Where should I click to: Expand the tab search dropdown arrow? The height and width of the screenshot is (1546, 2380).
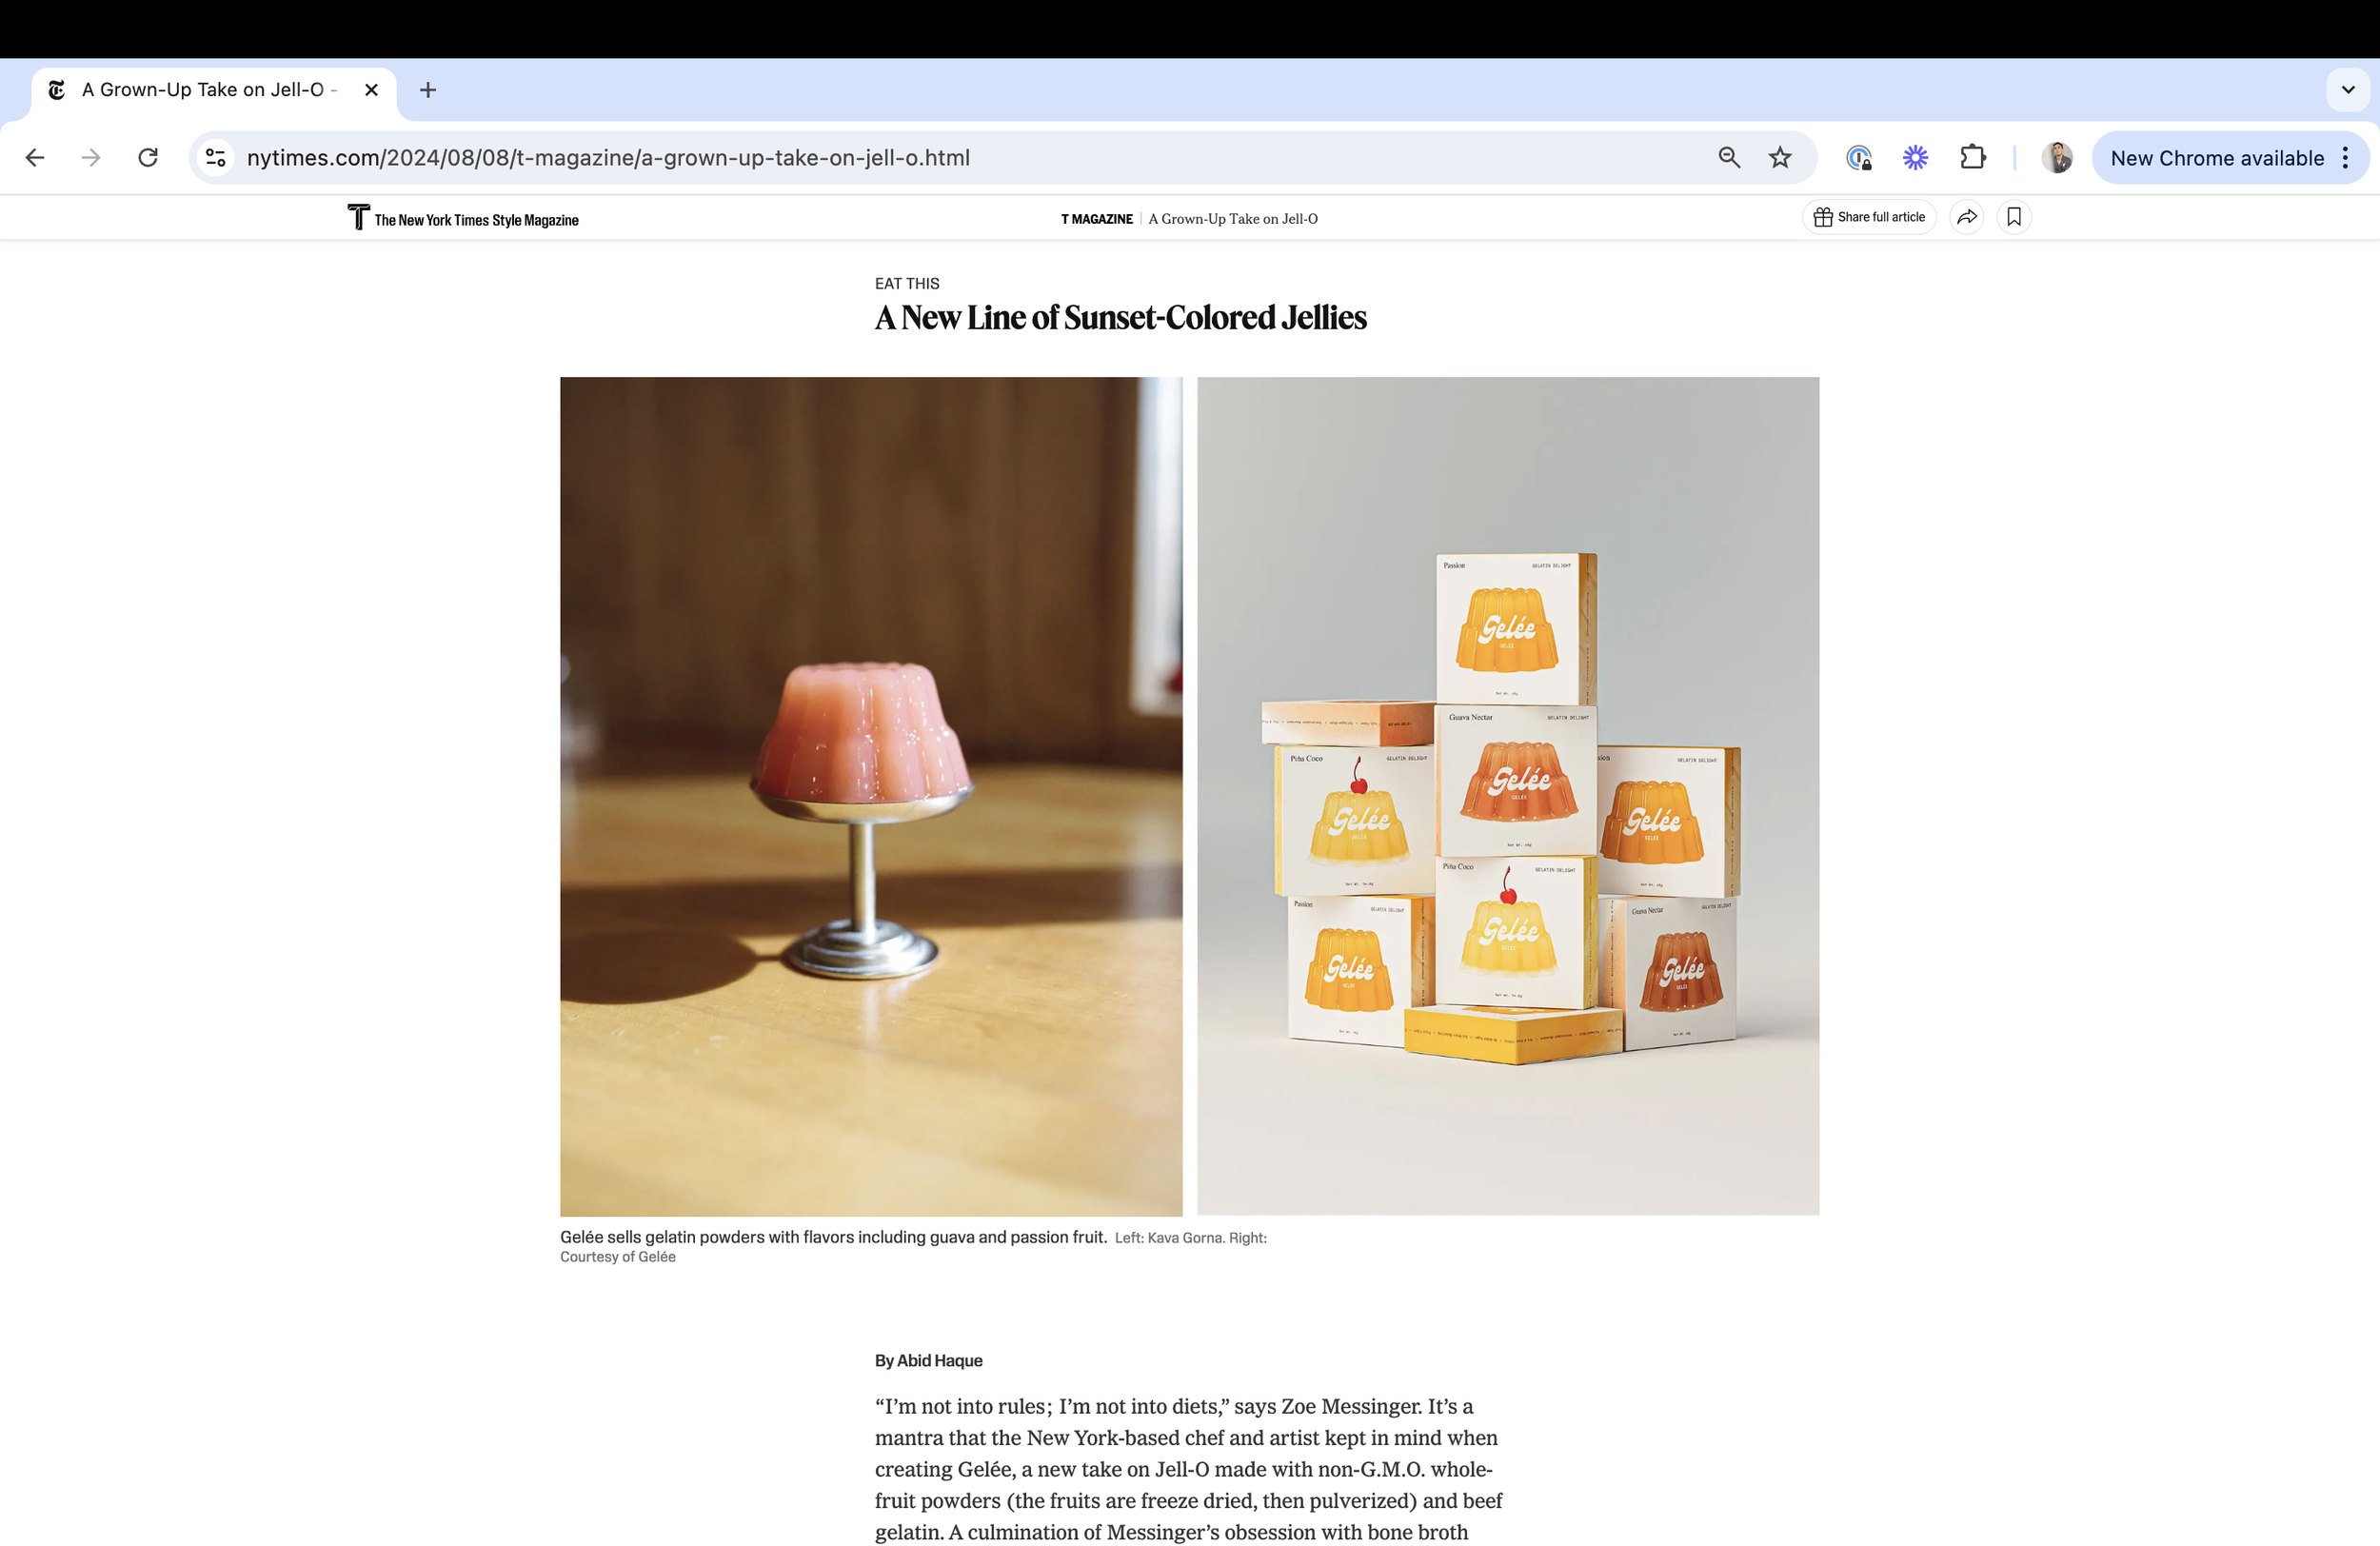pyautogui.click(x=2348, y=90)
